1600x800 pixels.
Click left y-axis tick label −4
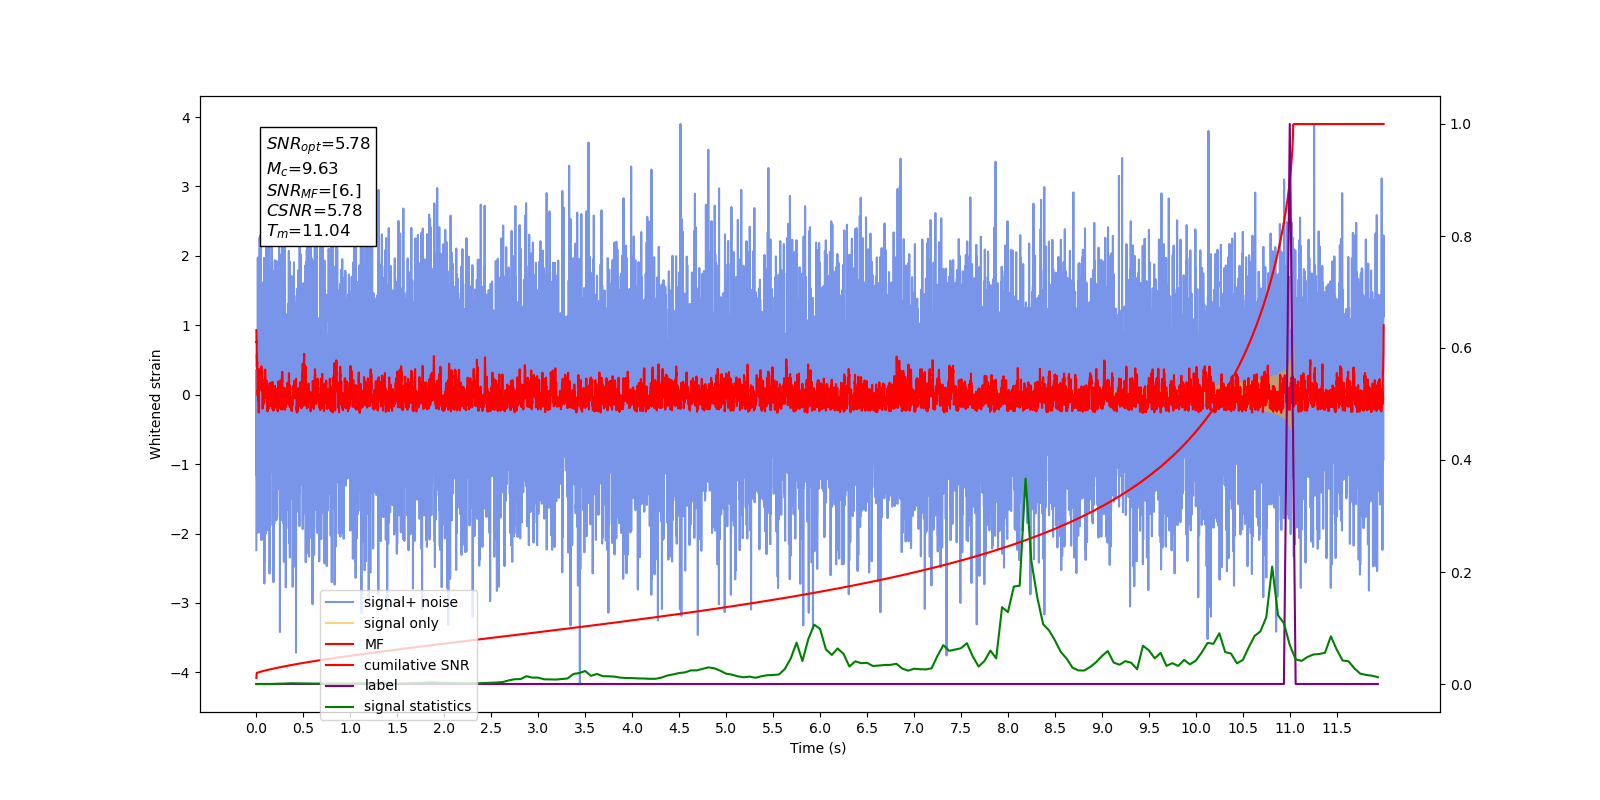(x=179, y=672)
